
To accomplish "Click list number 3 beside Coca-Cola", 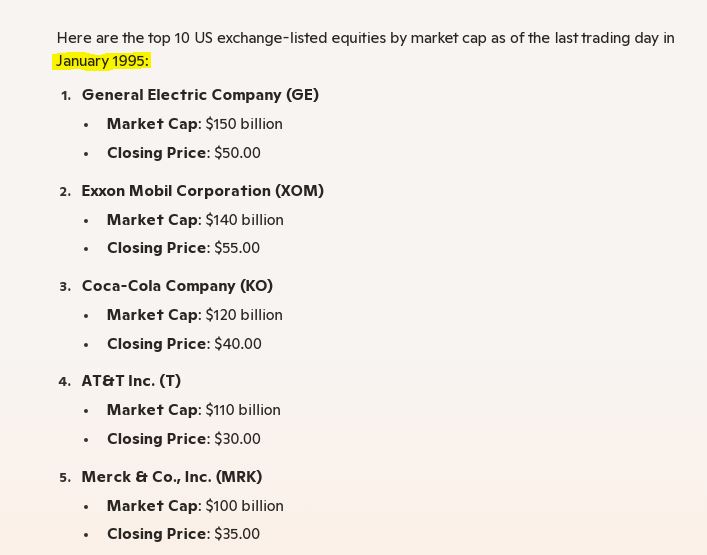I will coord(65,286).
